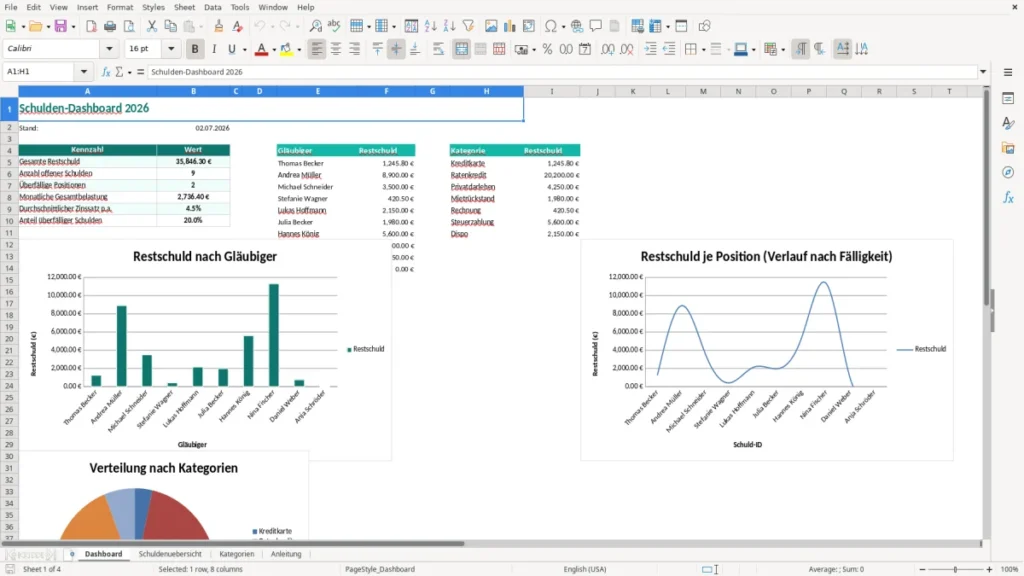Viewport: 1024px width, 576px height.
Task: Toggle print preview
Action: point(129,26)
